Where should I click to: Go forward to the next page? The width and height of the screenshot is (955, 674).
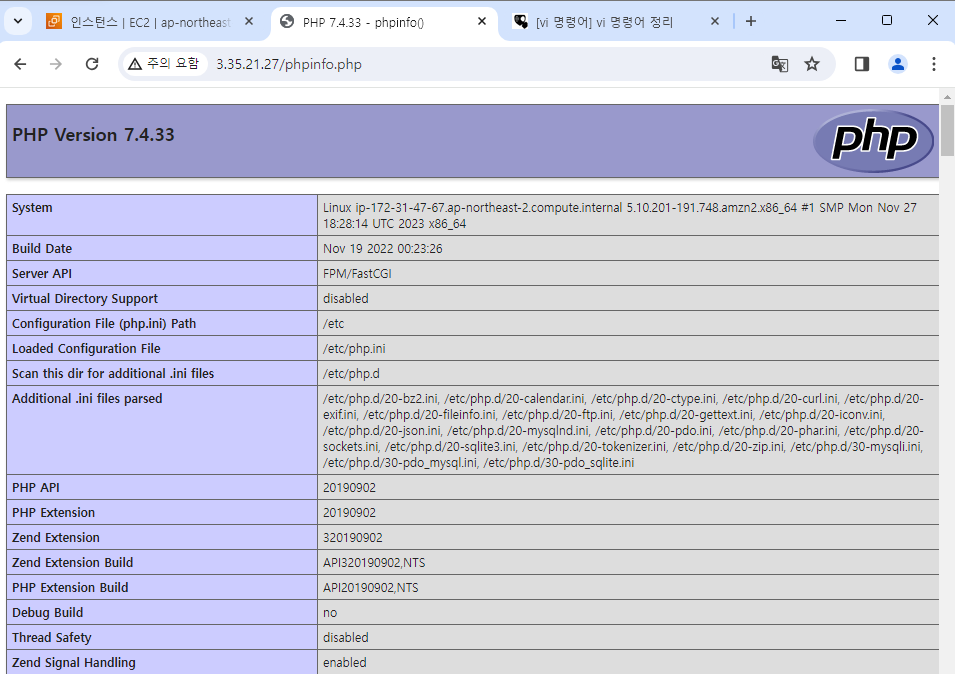tap(55, 64)
